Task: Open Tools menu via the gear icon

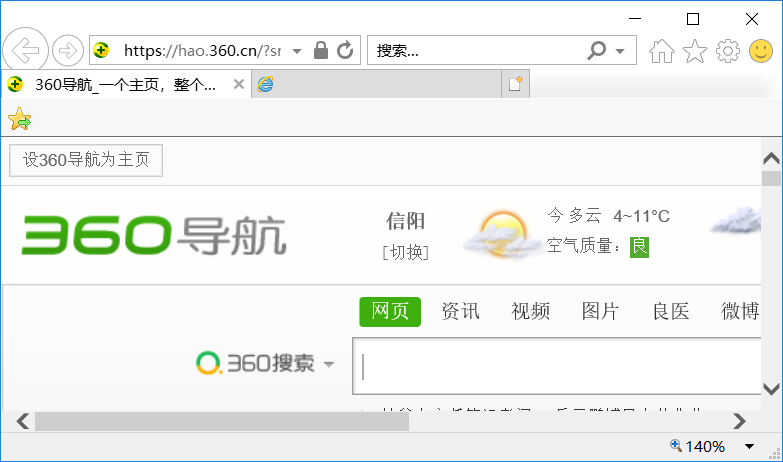Action: tap(728, 51)
